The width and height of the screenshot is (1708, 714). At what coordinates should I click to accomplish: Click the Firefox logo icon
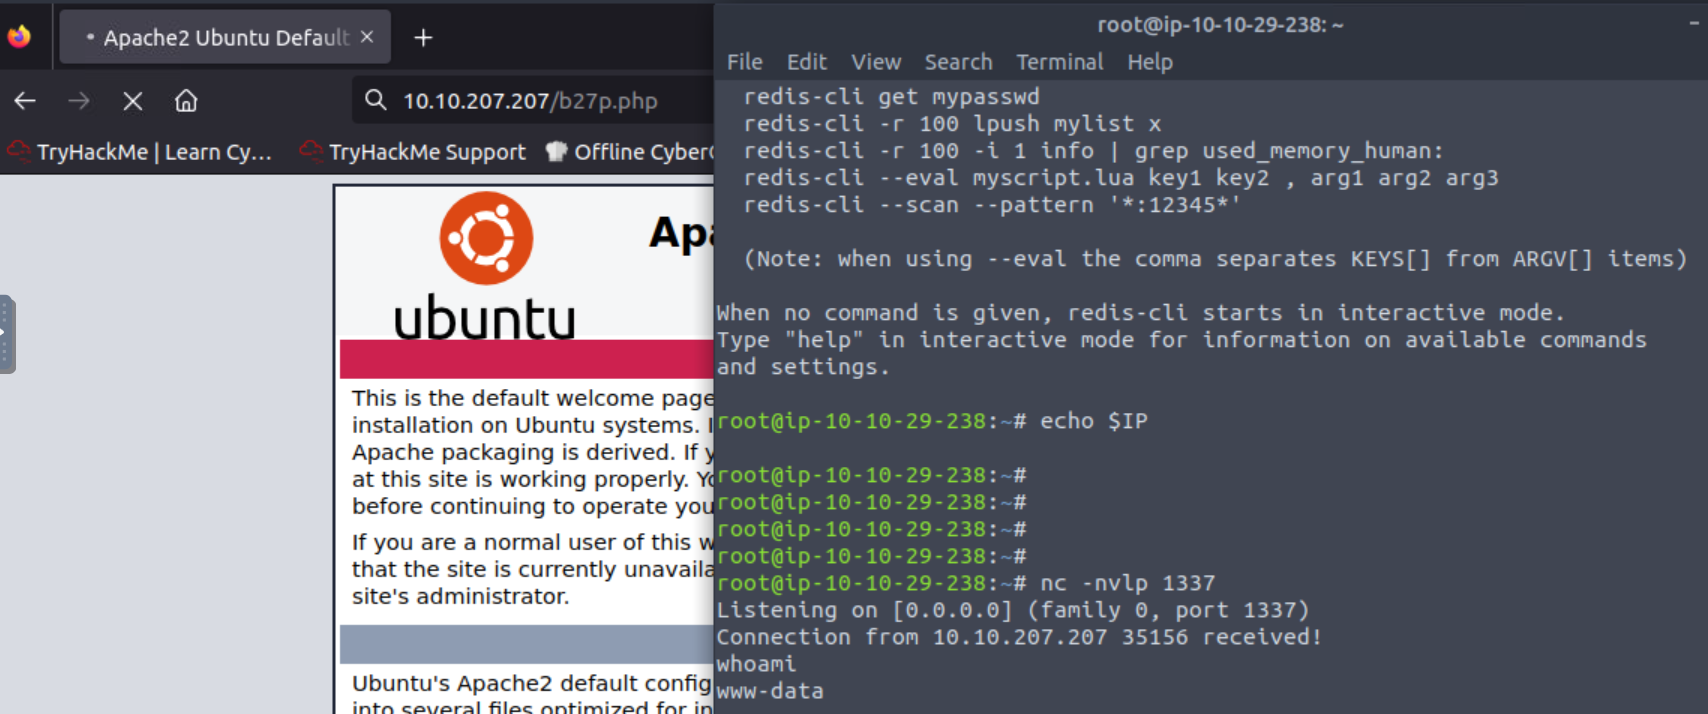pyautogui.click(x=19, y=37)
